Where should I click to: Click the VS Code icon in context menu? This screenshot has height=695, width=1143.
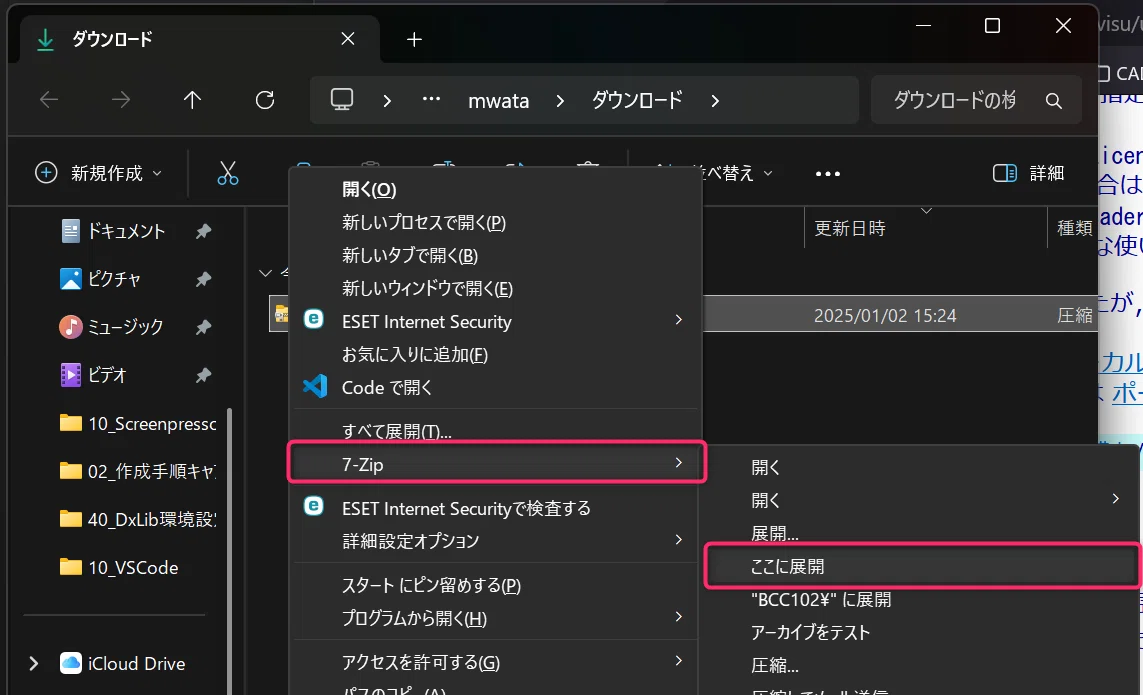315,386
